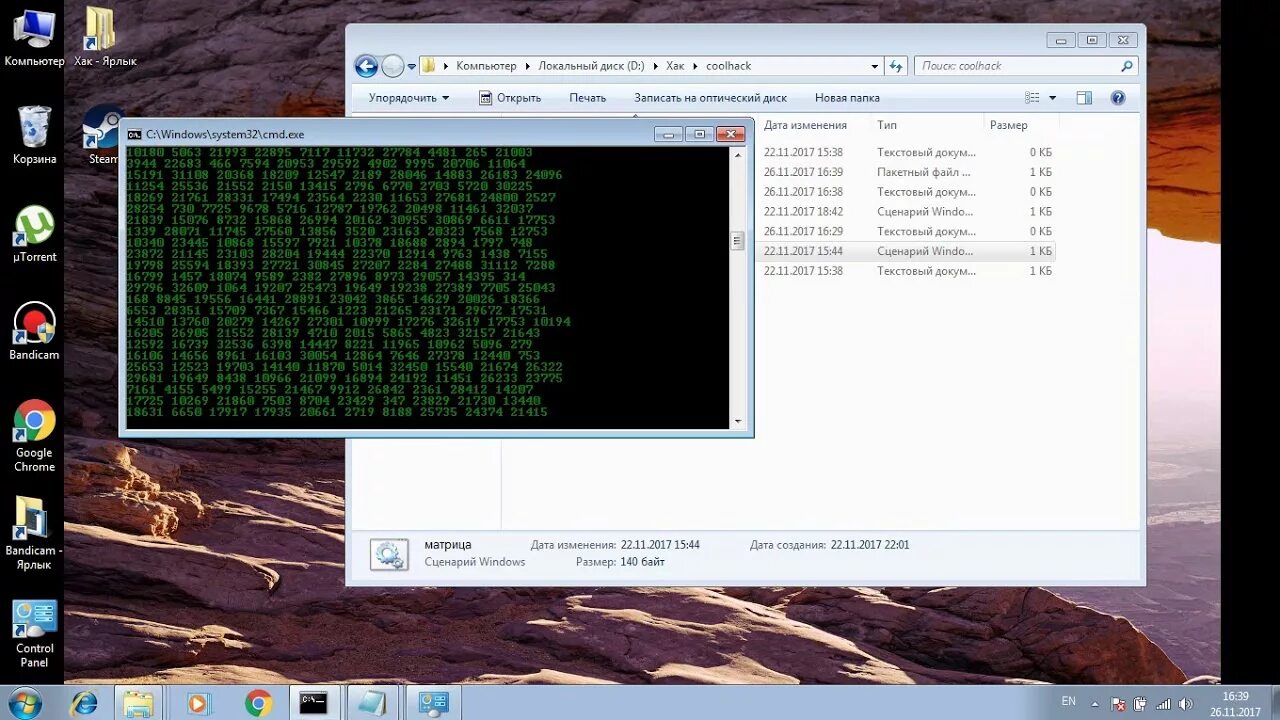Image resolution: width=1280 pixels, height=720 pixels.
Task: Click the Explorer Back arrow button
Action: [366, 66]
